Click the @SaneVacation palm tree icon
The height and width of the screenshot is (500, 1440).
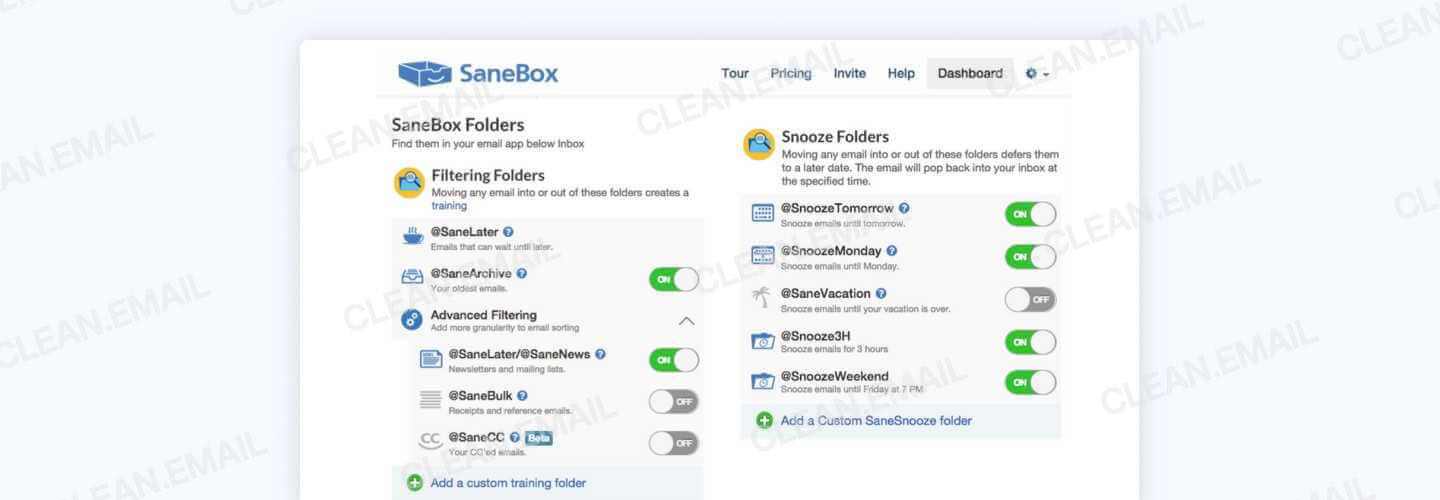click(762, 298)
